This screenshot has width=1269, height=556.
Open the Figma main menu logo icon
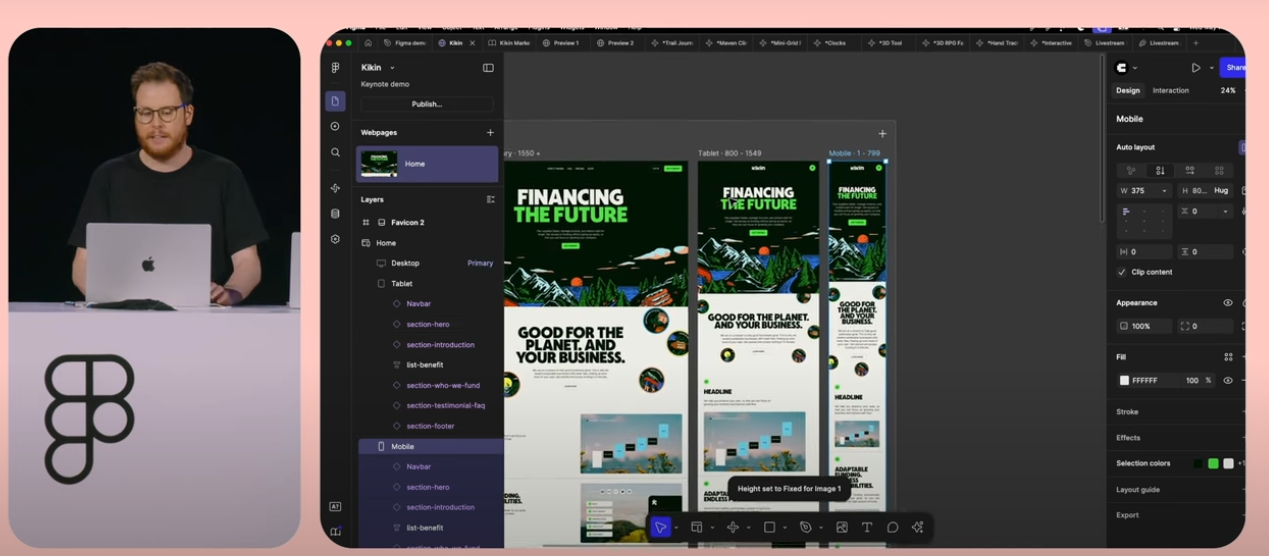[x=335, y=68]
